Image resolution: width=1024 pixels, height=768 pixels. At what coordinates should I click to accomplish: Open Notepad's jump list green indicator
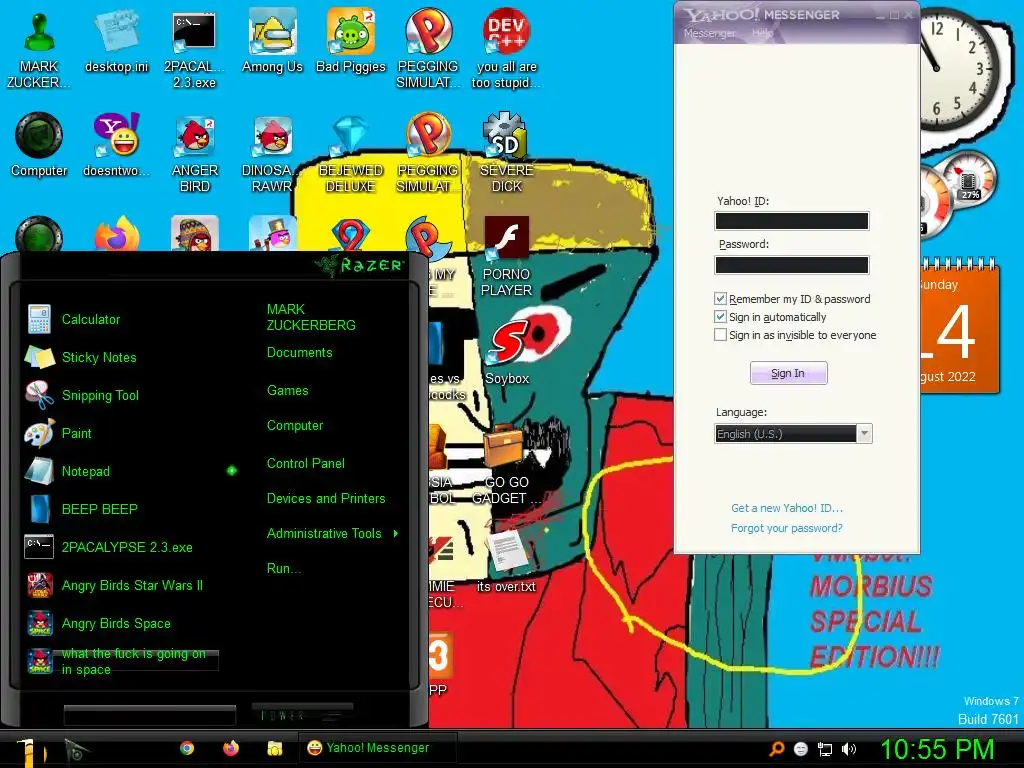click(232, 470)
